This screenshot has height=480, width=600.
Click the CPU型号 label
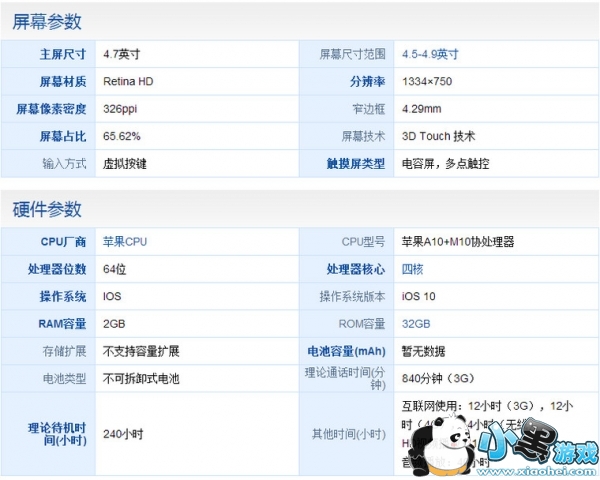pos(364,242)
